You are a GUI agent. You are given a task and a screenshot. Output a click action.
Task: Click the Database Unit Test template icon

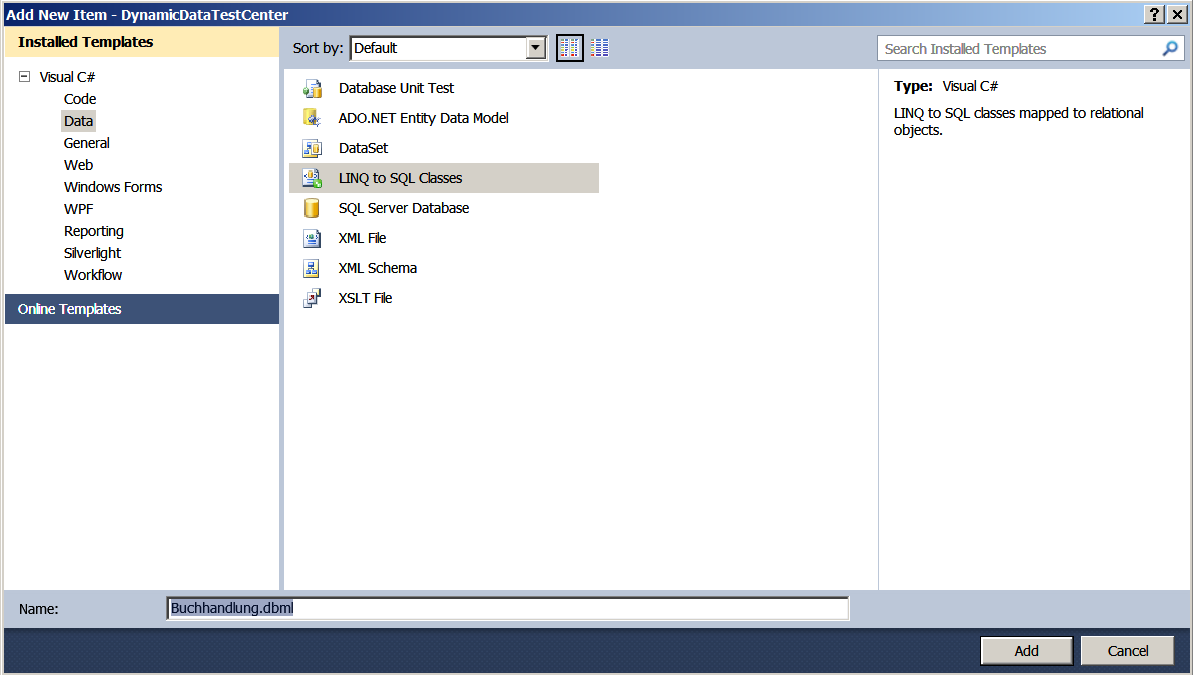(312, 88)
